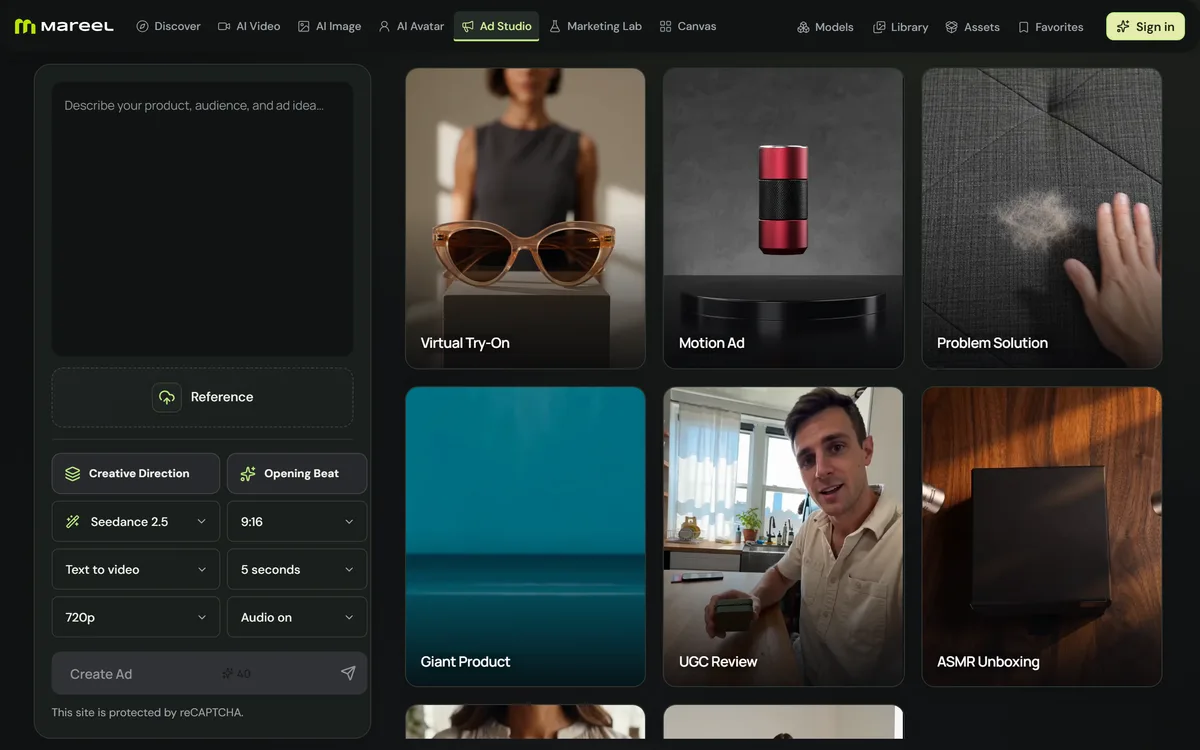Click the reference upload cloud icon
Image resolution: width=1200 pixels, height=750 pixels.
(167, 397)
